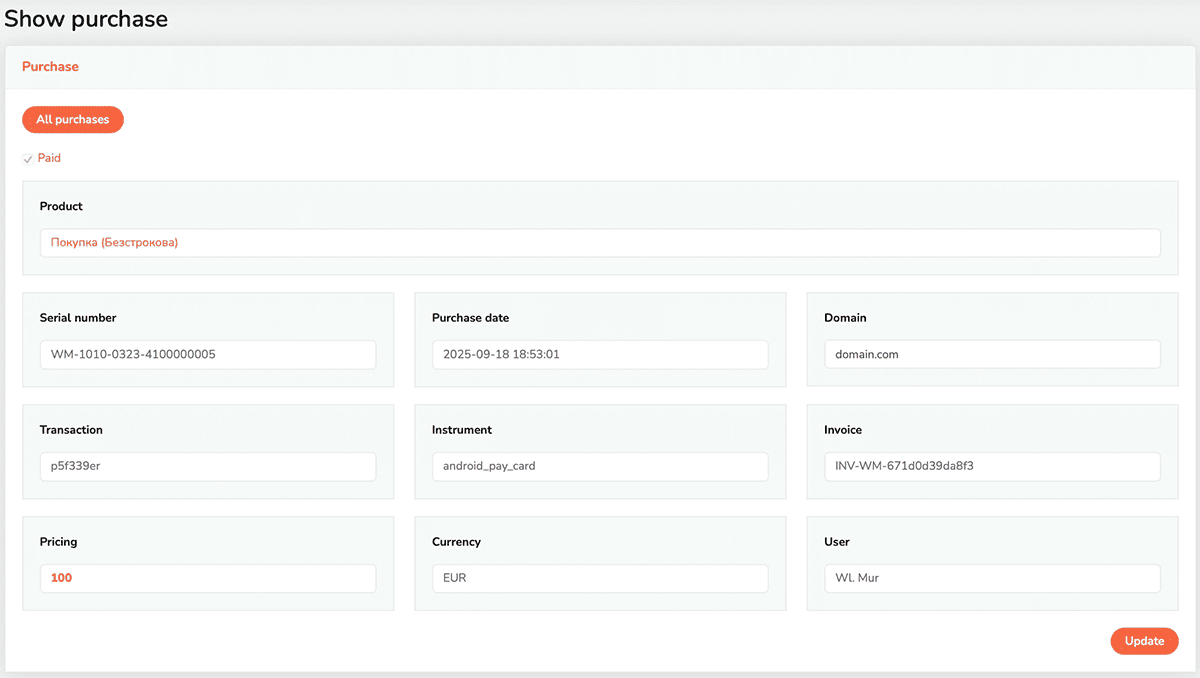Click the Update button
This screenshot has height=678, width=1200.
pos(1144,641)
